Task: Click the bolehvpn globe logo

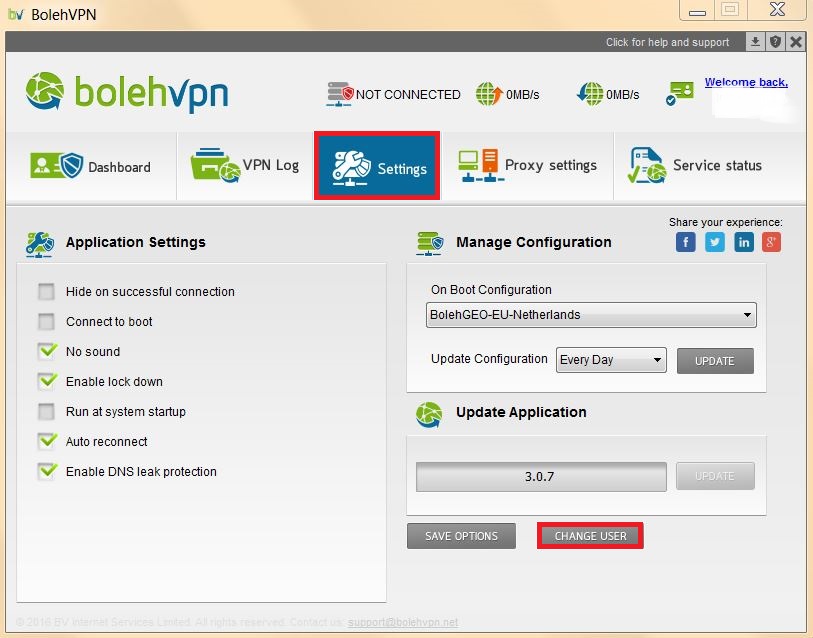Action: [45, 91]
